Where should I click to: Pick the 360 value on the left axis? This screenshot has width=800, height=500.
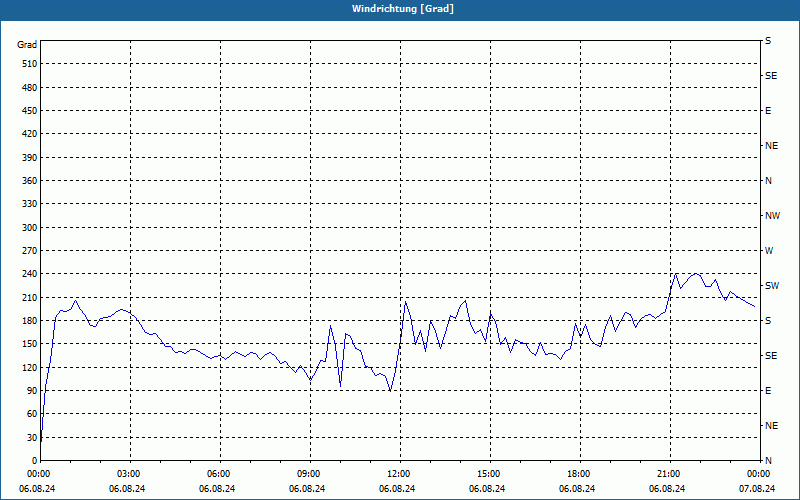click(x=30, y=181)
